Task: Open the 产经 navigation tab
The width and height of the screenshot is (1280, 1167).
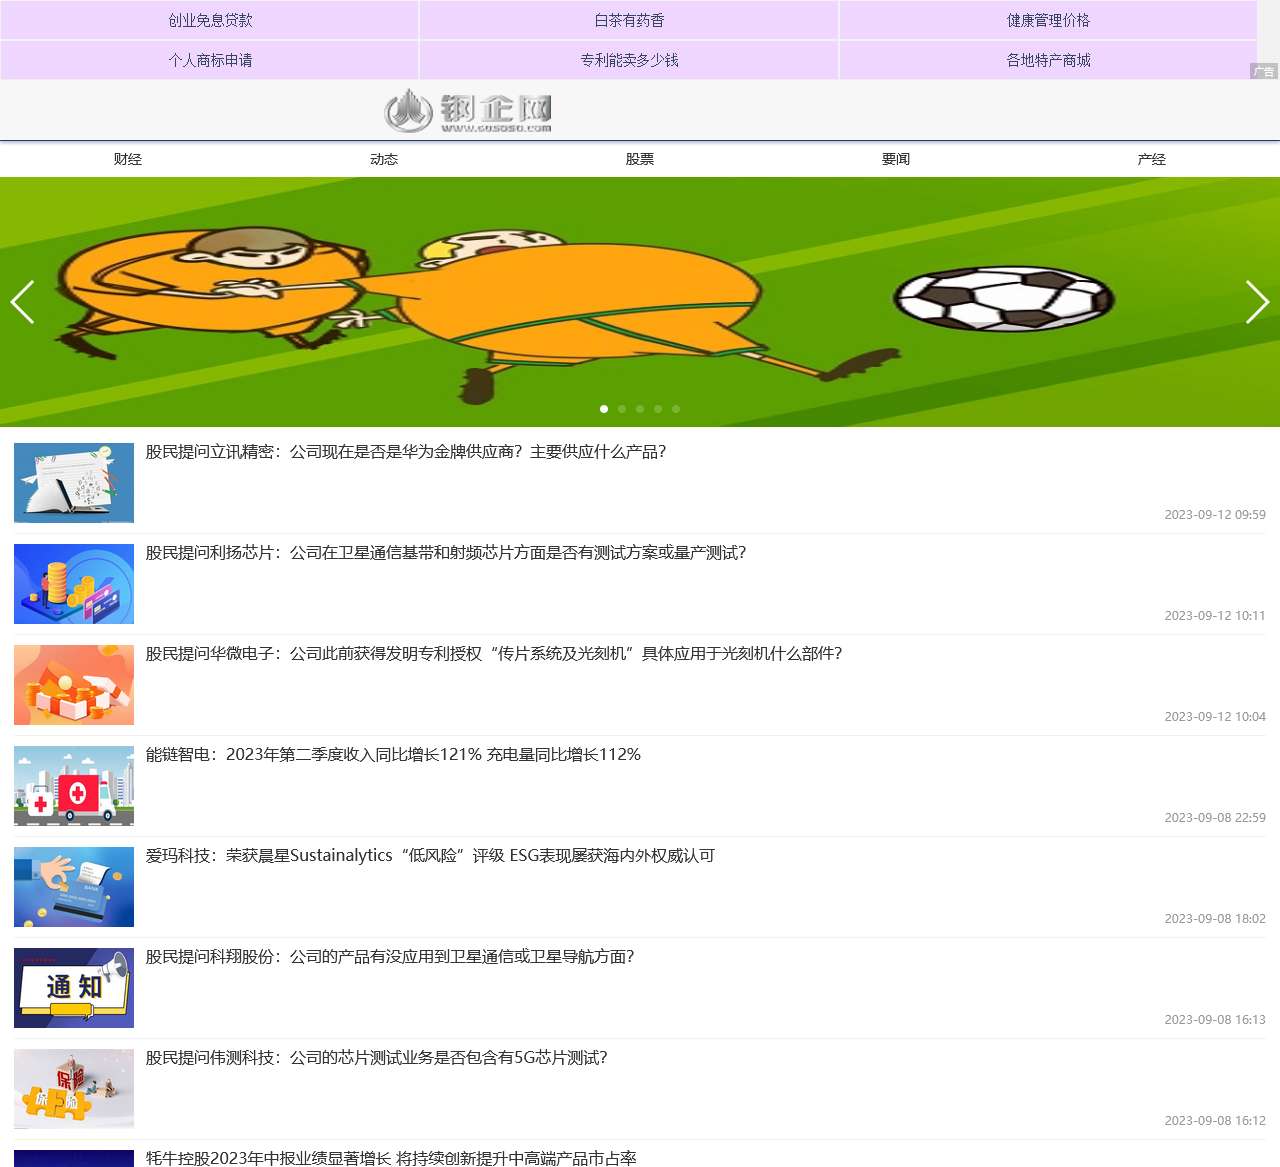Action: pos(1152,159)
